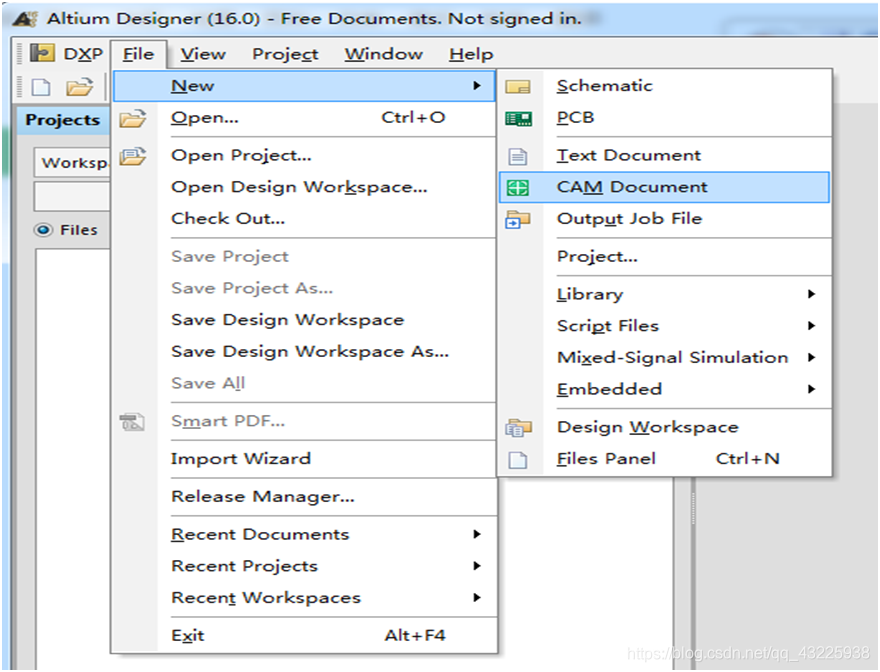Launch the Import Wizard entry
Image resolution: width=880 pixels, height=672 pixels.
pos(305,459)
